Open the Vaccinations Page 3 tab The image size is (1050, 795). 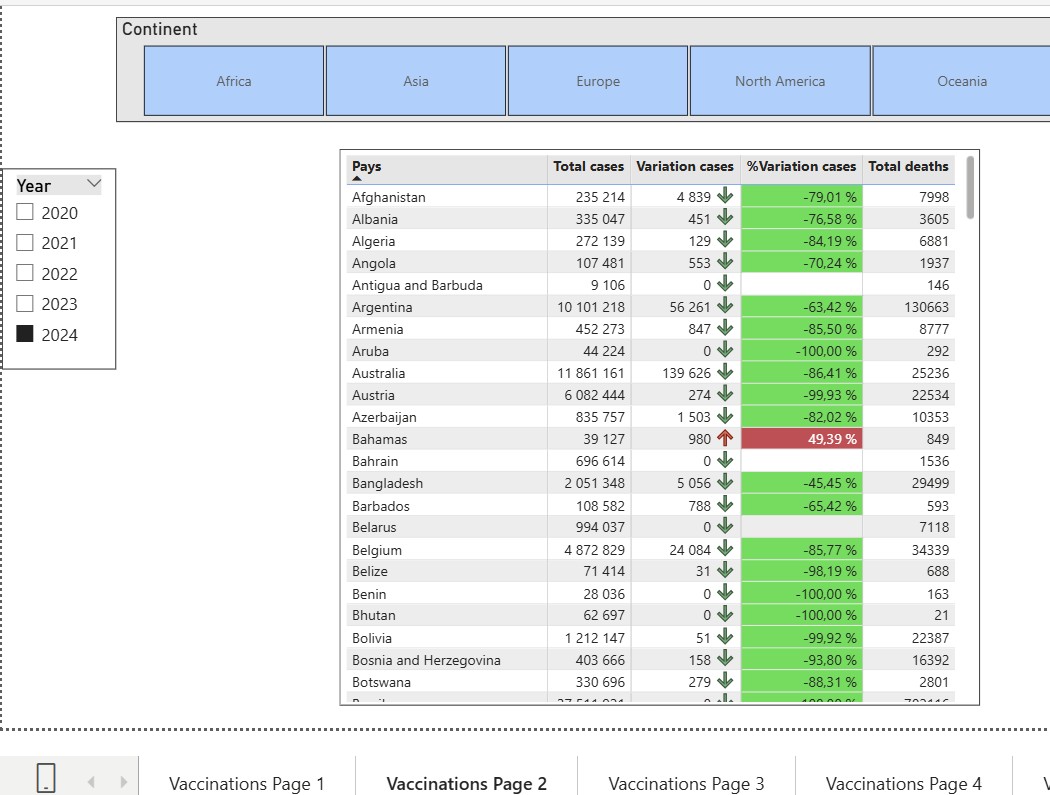pyautogui.click(x=686, y=783)
